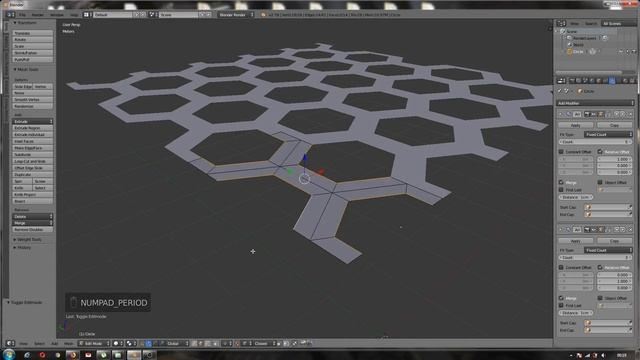Toggle Merge checkbox in second Array modifier
This screenshot has height=360, width=640.
pos(561,298)
